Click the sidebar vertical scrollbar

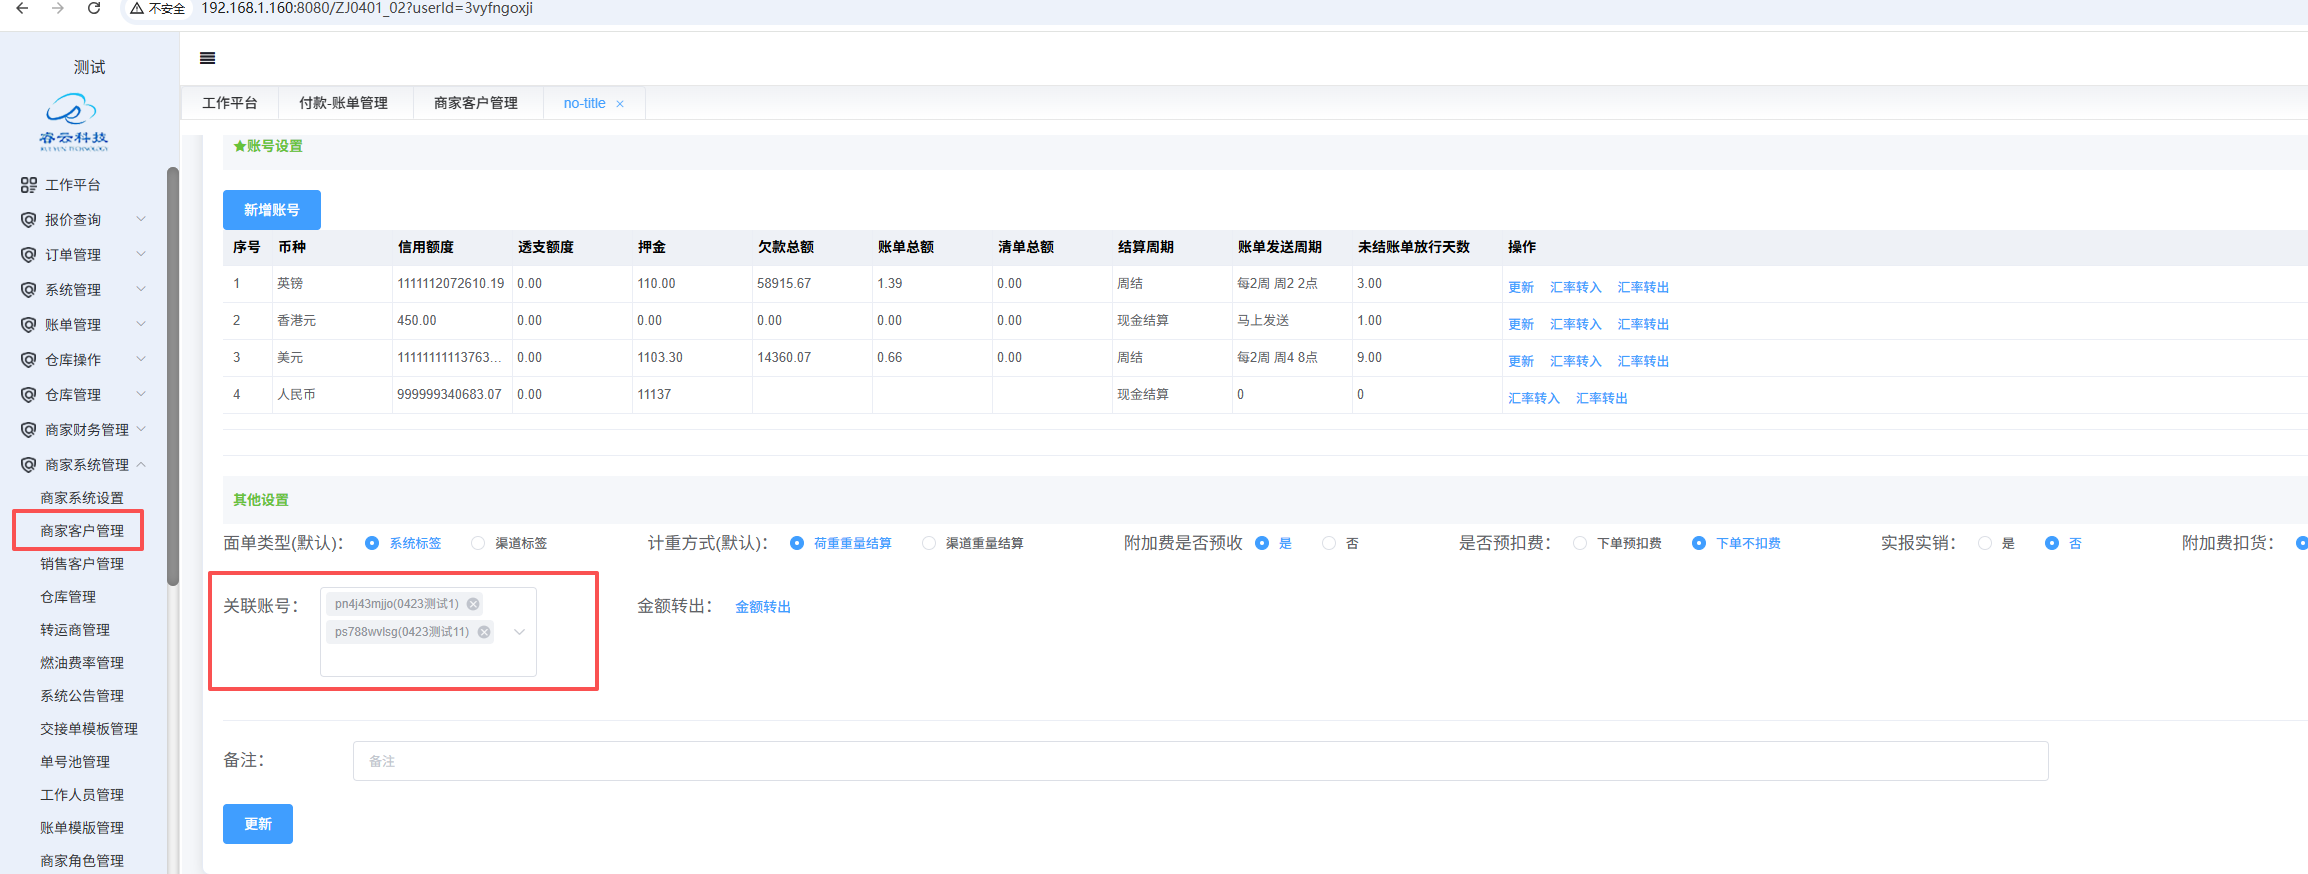pyautogui.click(x=173, y=380)
